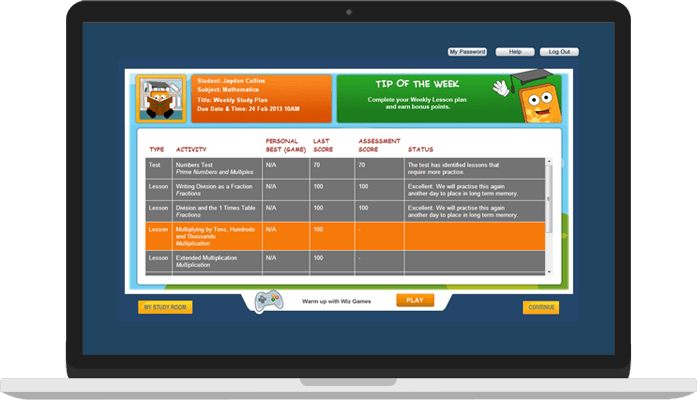Click the Status column header
Viewport: 697px width, 409px height.
tap(420, 149)
